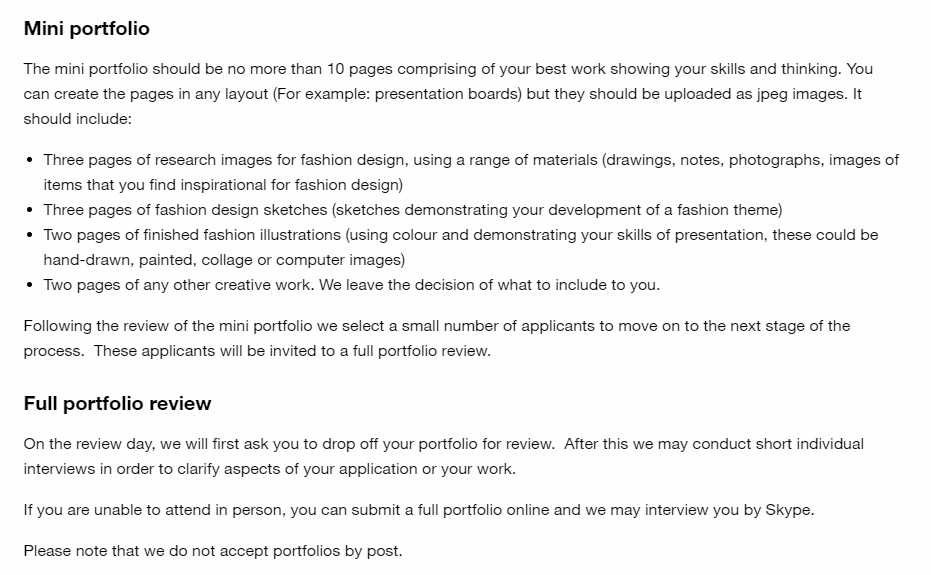
Task: Click the bullet about other creative work
Action: click(x=352, y=285)
